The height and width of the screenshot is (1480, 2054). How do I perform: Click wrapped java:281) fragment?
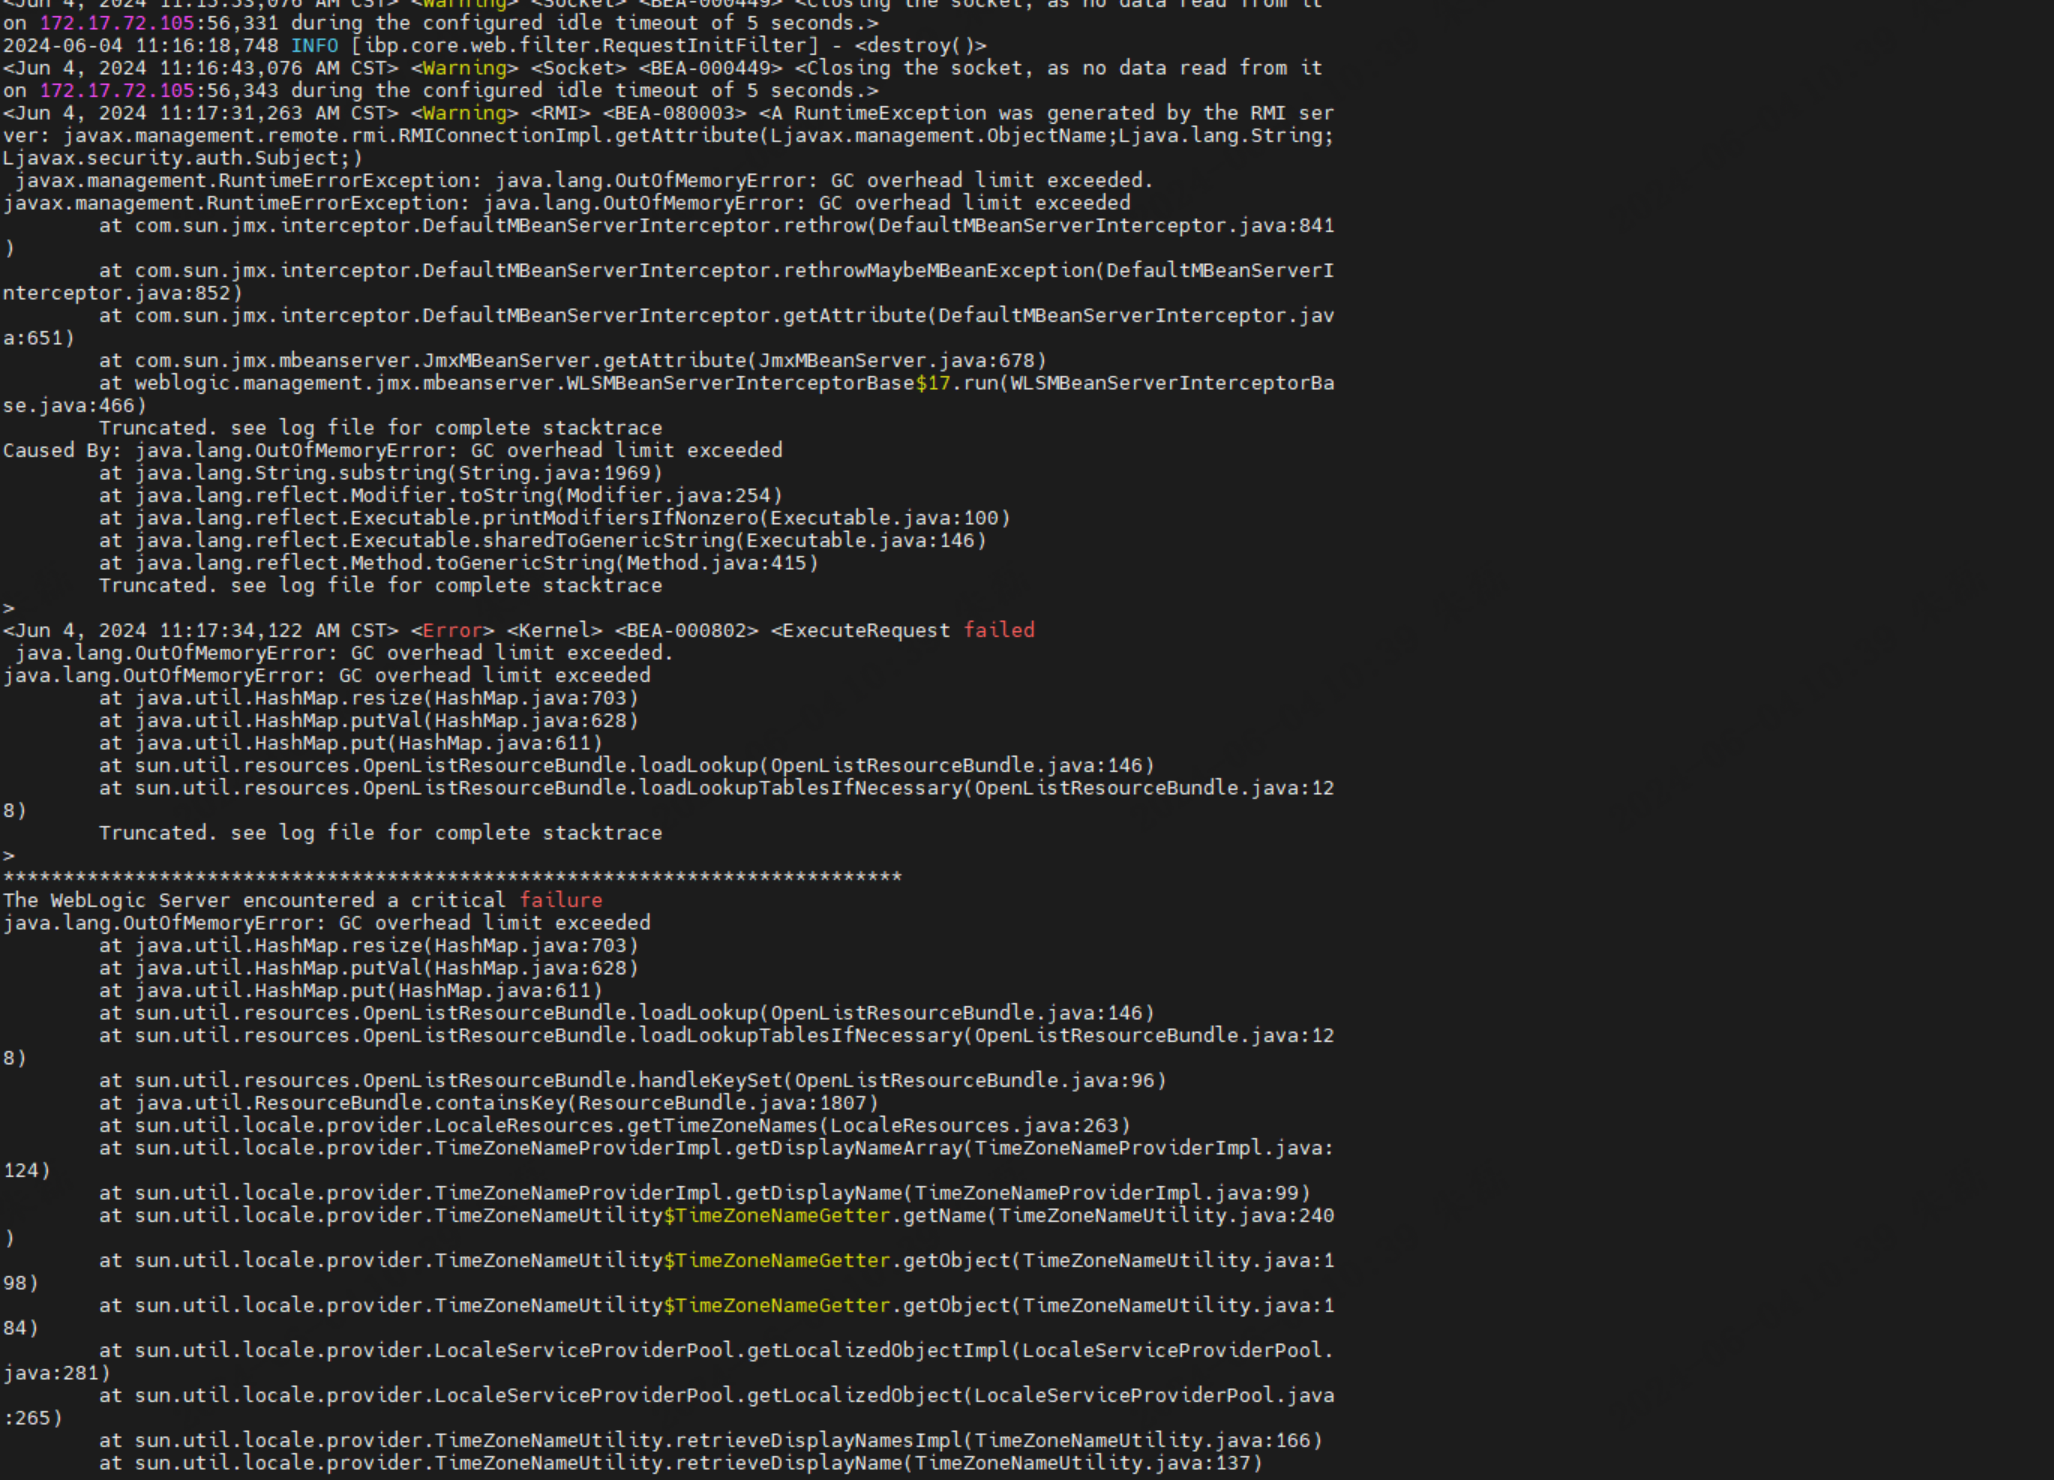coord(57,1373)
